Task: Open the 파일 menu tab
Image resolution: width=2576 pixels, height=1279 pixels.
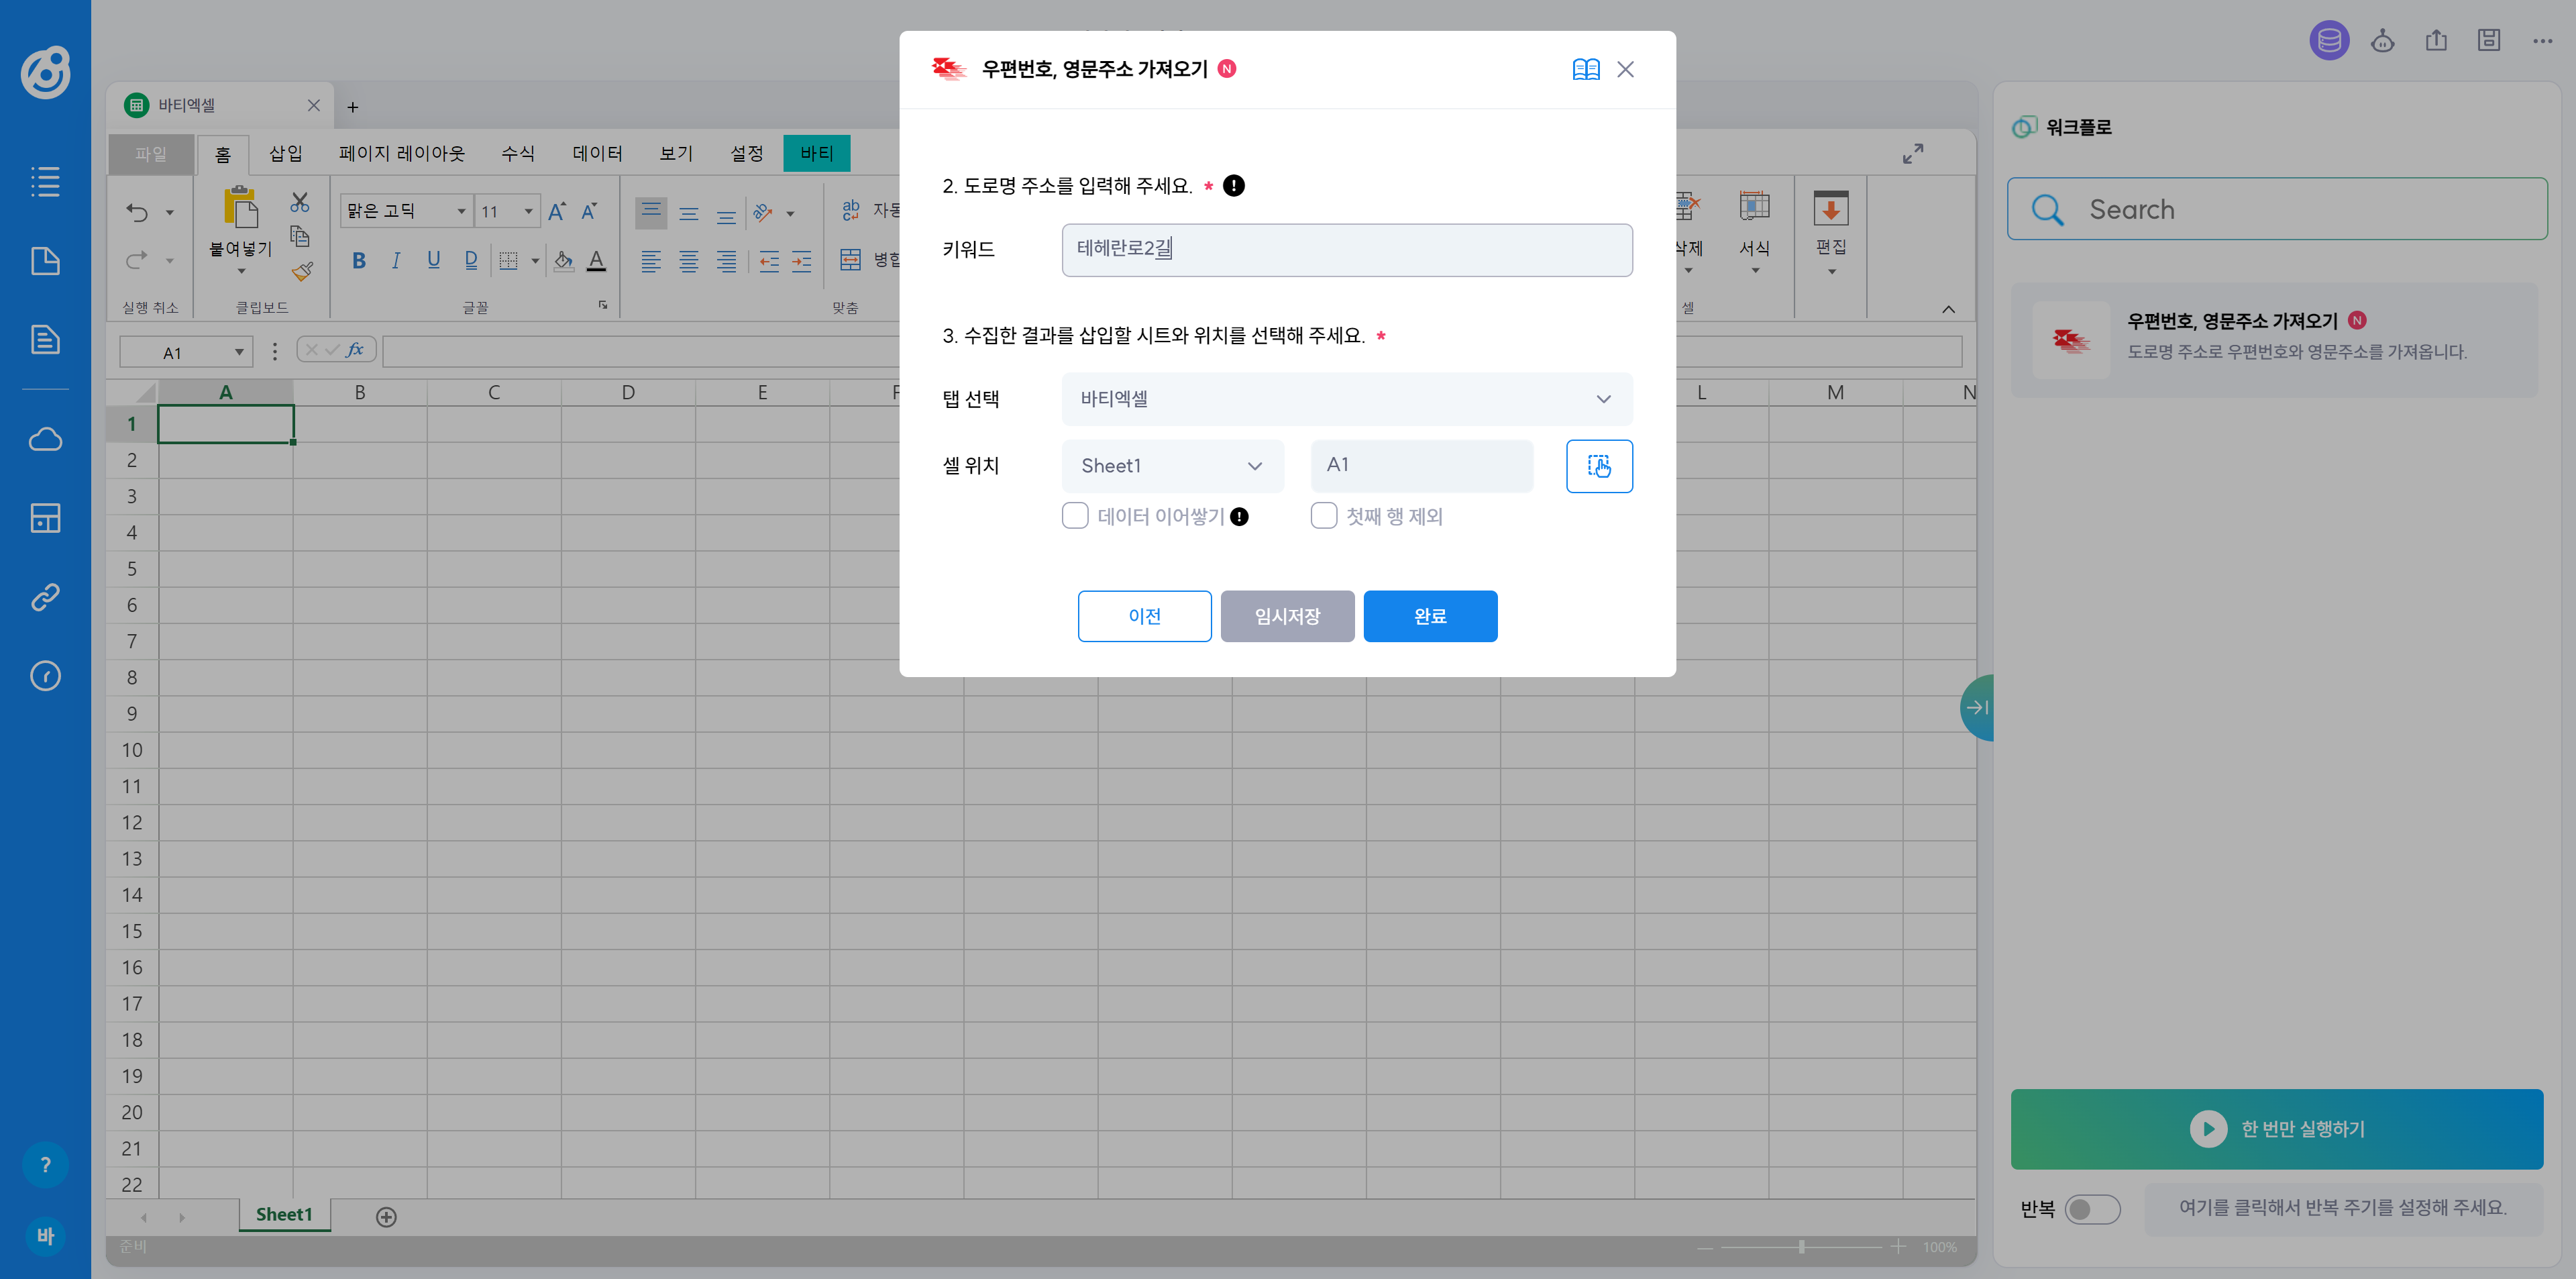Action: pos(152,154)
